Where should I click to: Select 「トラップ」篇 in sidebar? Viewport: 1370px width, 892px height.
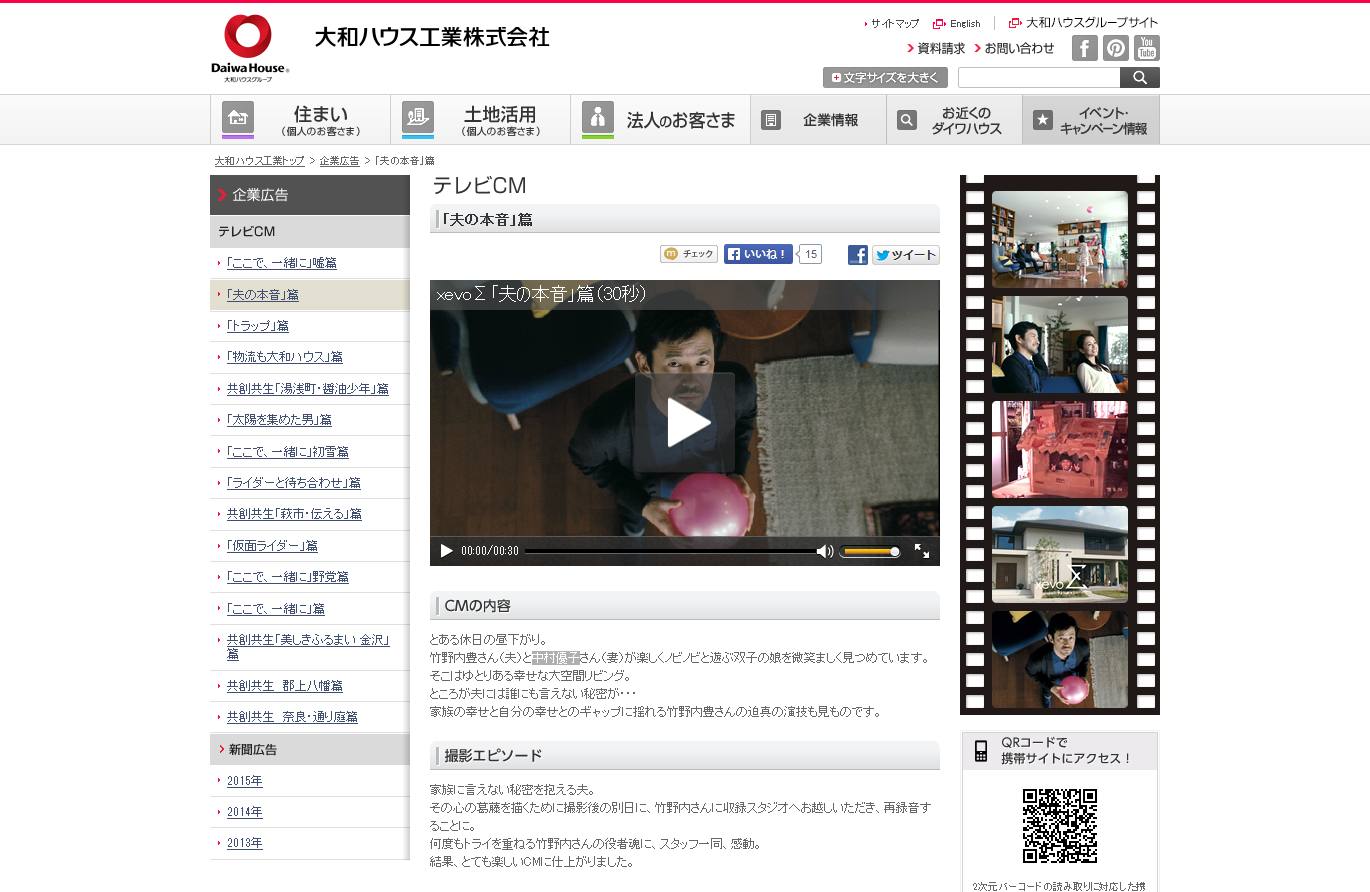coord(257,326)
